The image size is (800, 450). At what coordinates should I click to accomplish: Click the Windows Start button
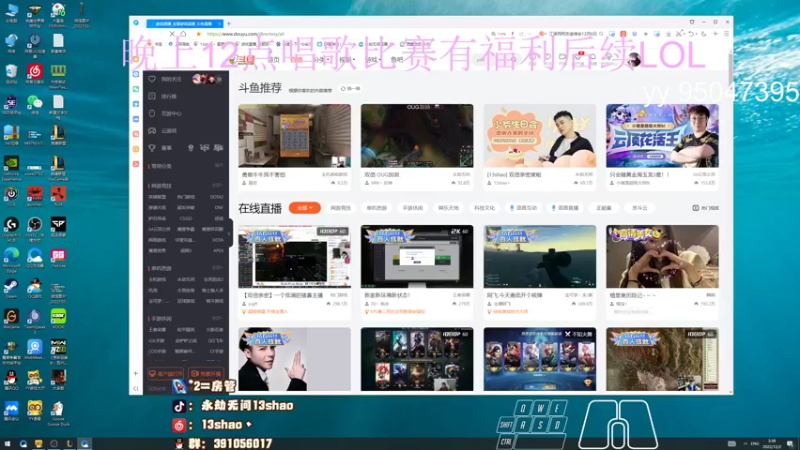click(x=7, y=444)
